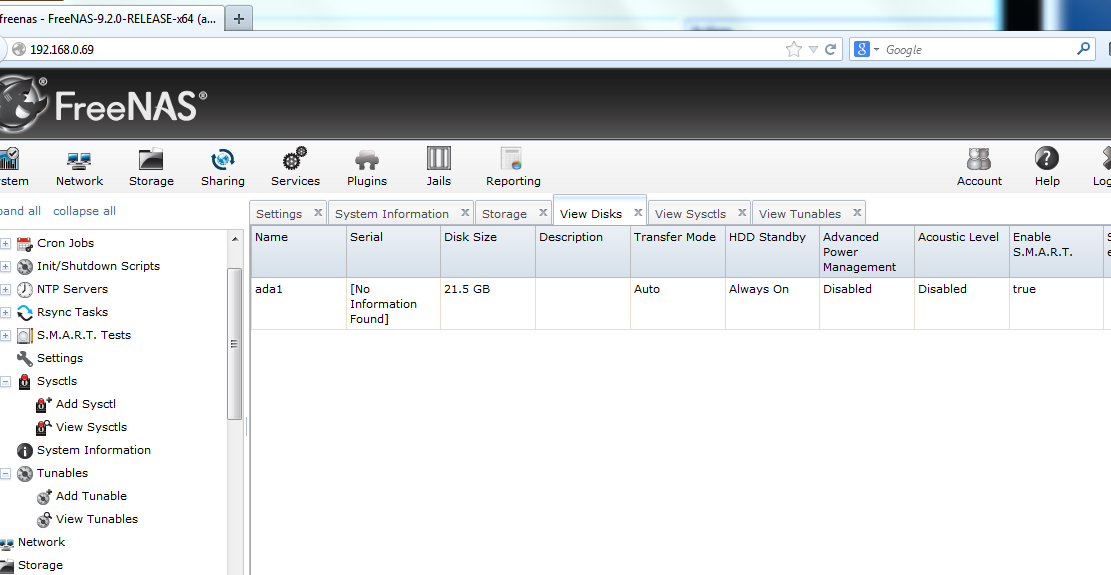Collapse the Tunables node
Viewport: 1111px width, 575px height.
(6, 474)
